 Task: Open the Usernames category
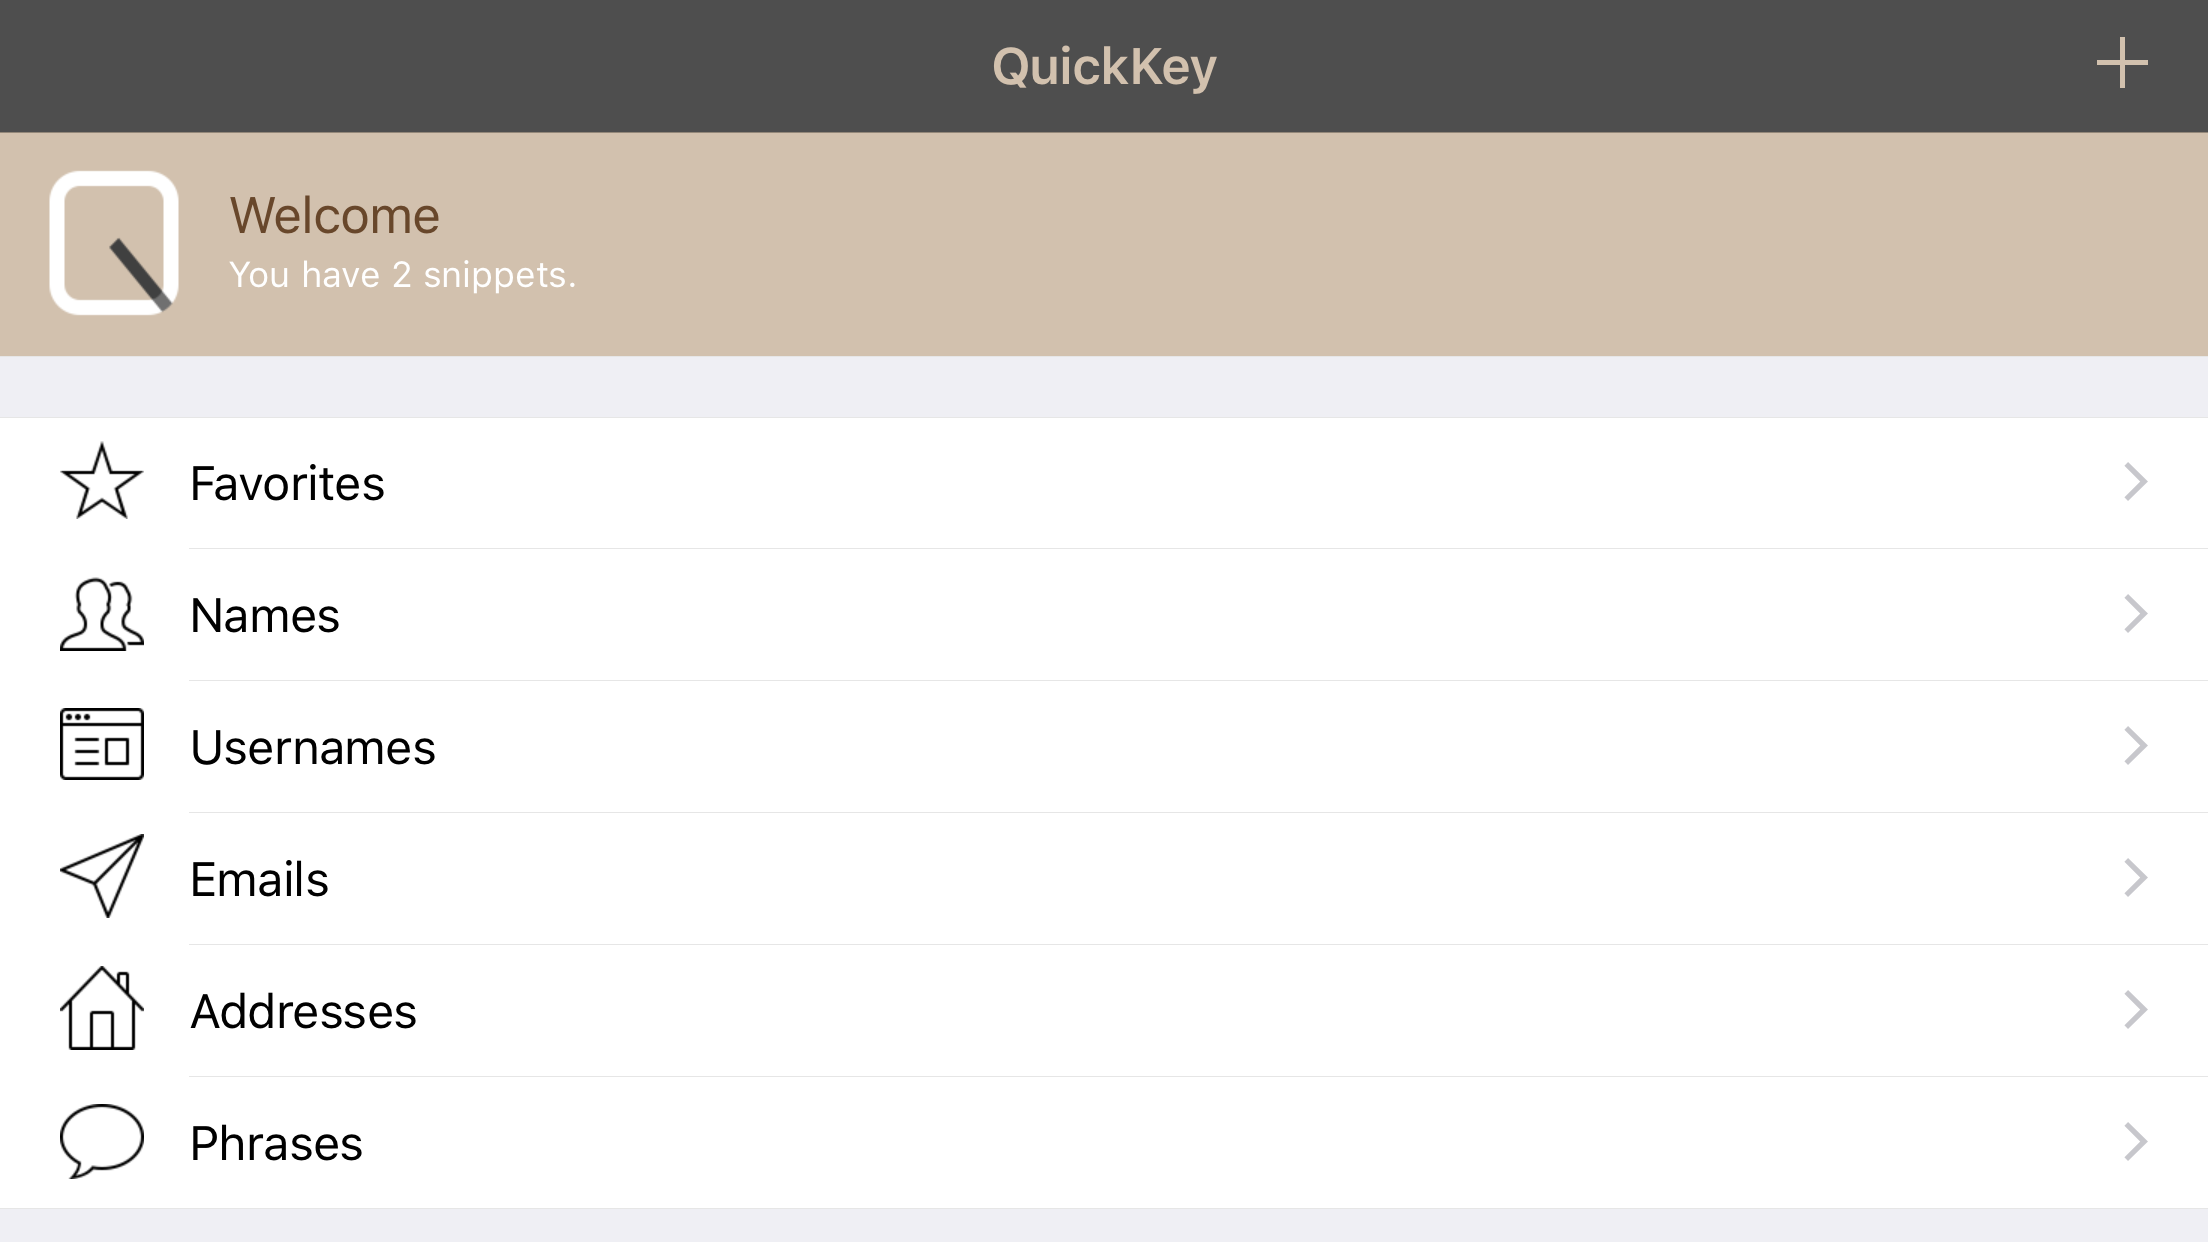[x=1104, y=747]
